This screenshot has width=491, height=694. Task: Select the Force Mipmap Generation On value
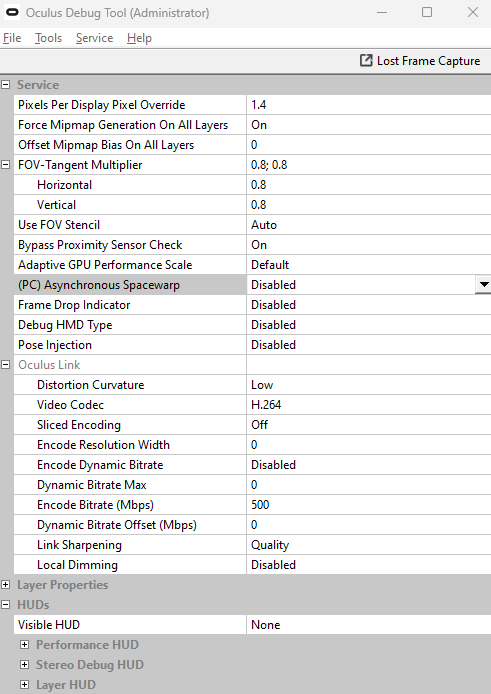tap(369, 125)
